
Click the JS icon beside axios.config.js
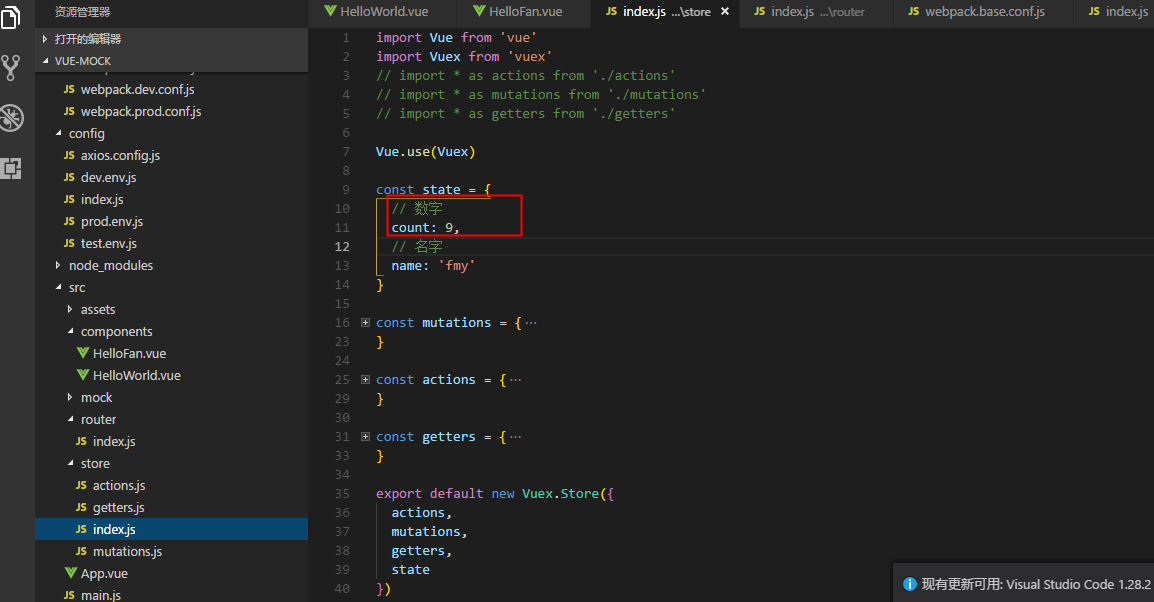tap(69, 155)
